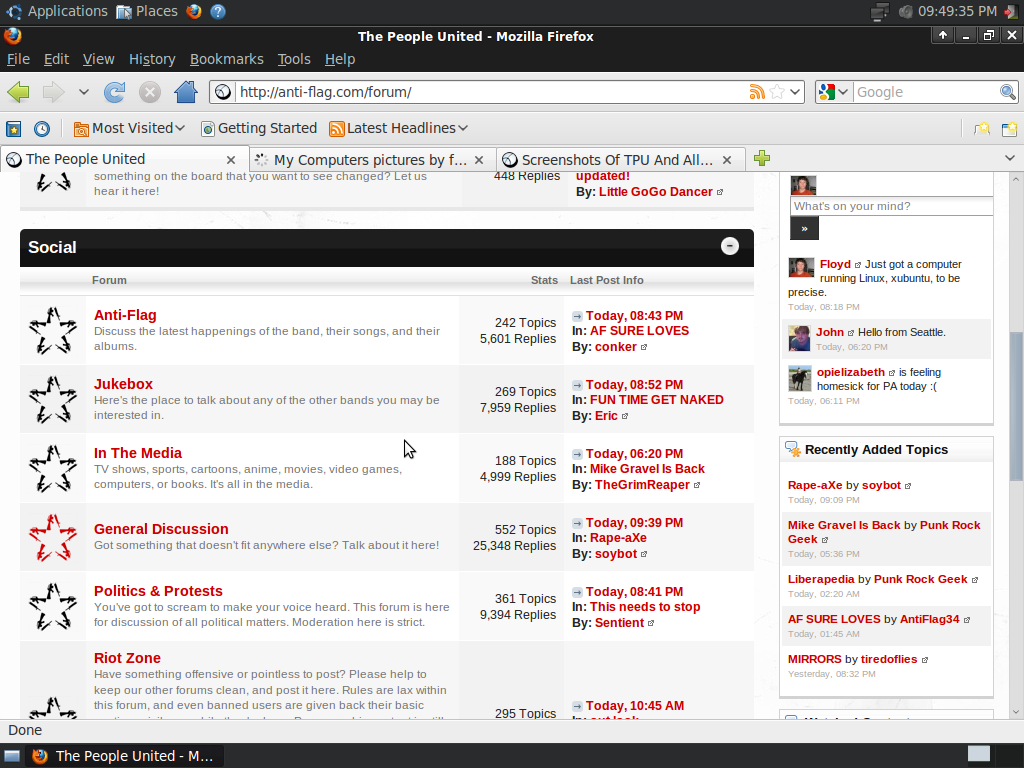This screenshot has height=768, width=1024.
Task: Open the Bookmarks menu
Action: point(226,59)
